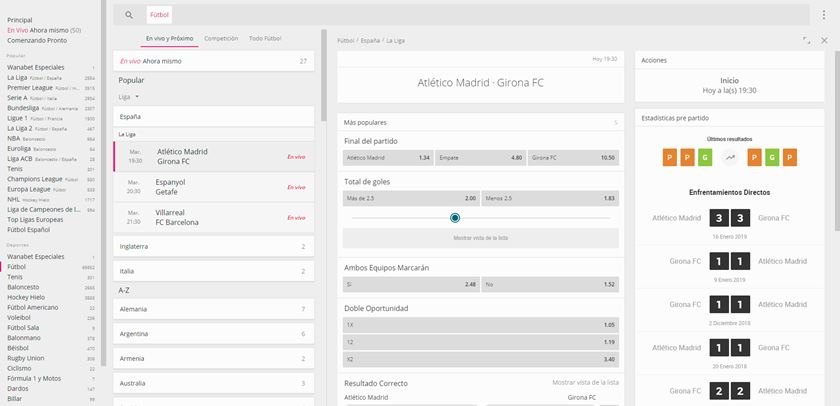Select the Villarreal vs FC Barcelona match

point(214,217)
